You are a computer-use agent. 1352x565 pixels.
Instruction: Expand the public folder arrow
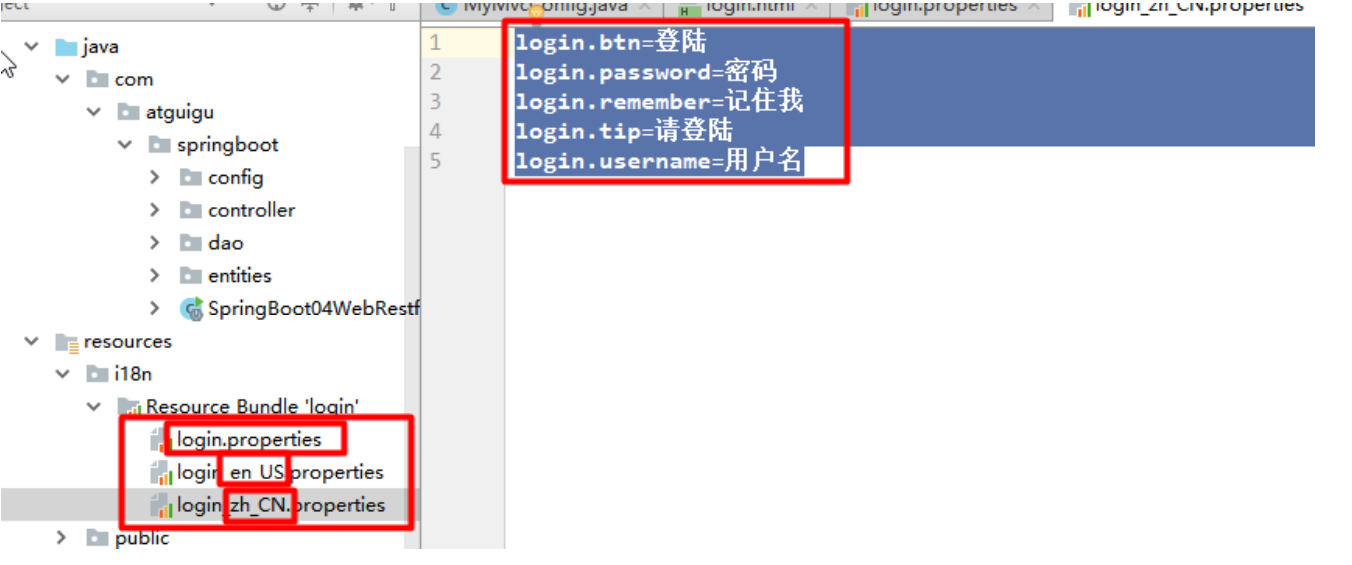coord(62,538)
